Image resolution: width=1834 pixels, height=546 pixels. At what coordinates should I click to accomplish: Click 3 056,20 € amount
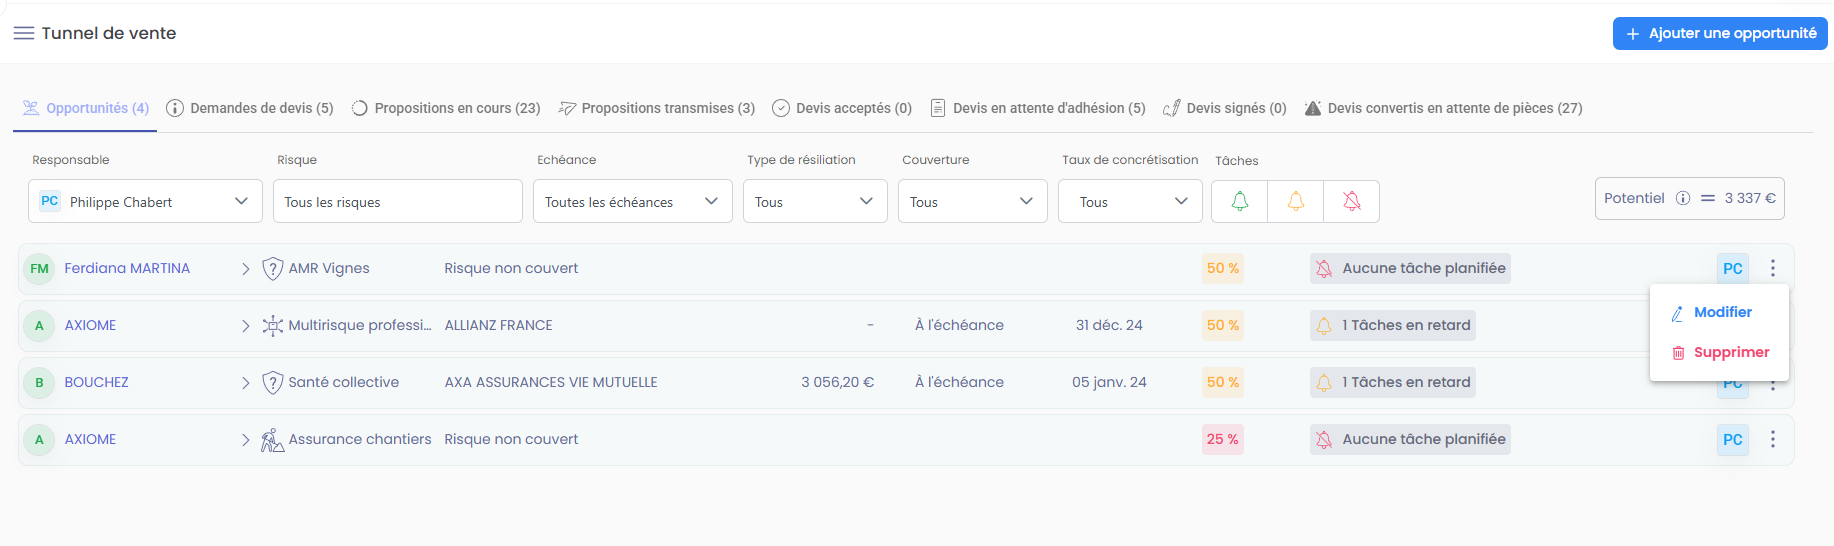coord(837,382)
